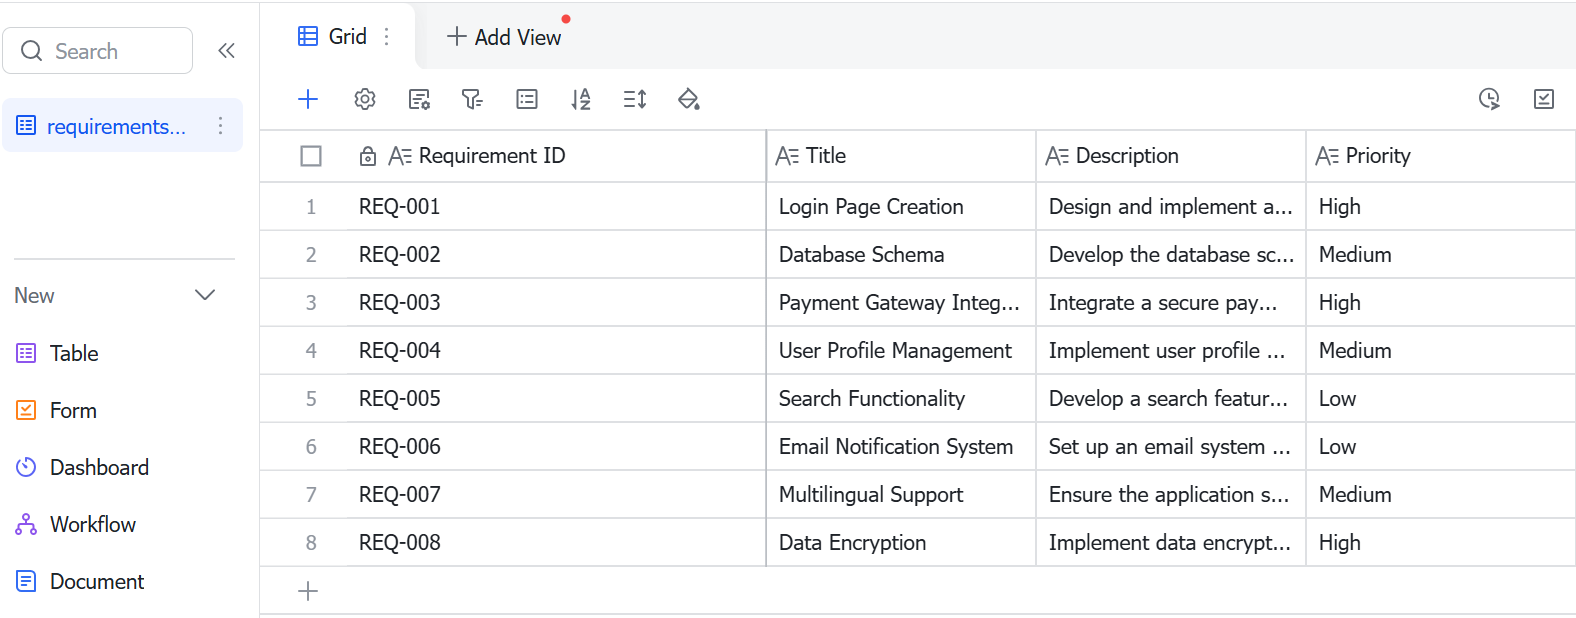Click Low priority in REQ-005 row
The image size is (1576, 618).
(1441, 398)
